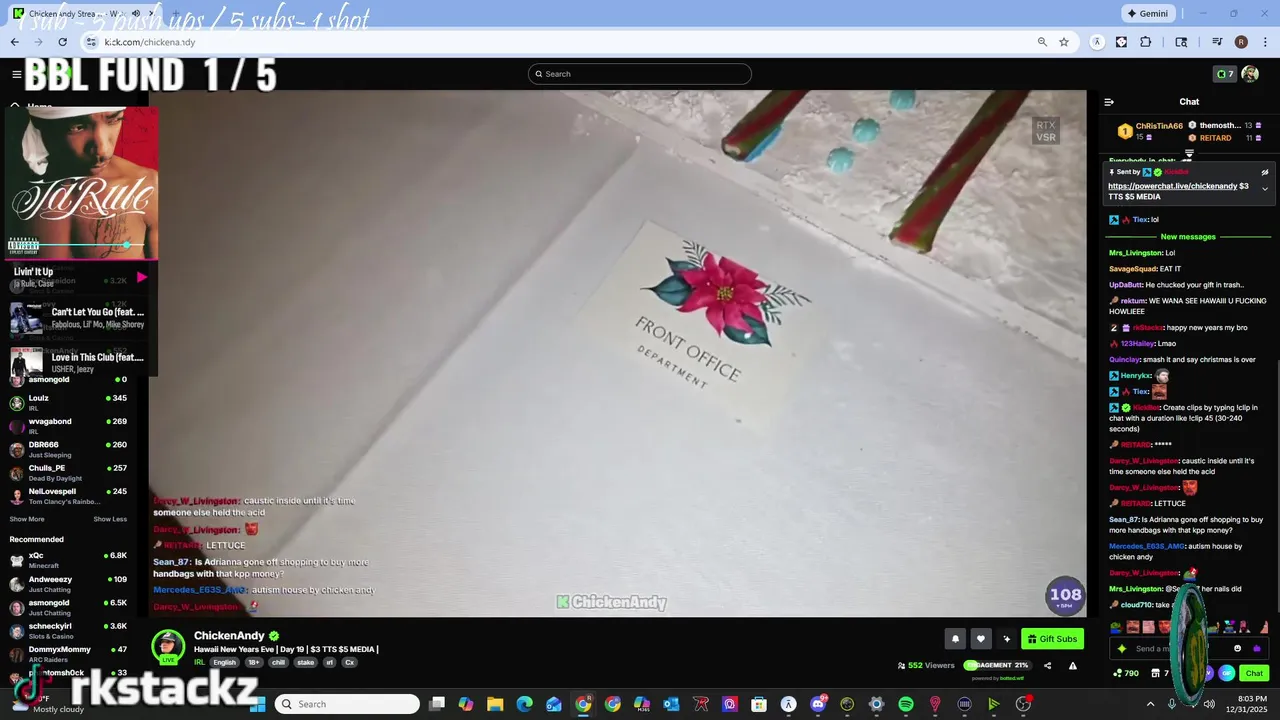Seek the Livin' It Up progress bar
1280x720 pixels.
[x=82, y=246]
